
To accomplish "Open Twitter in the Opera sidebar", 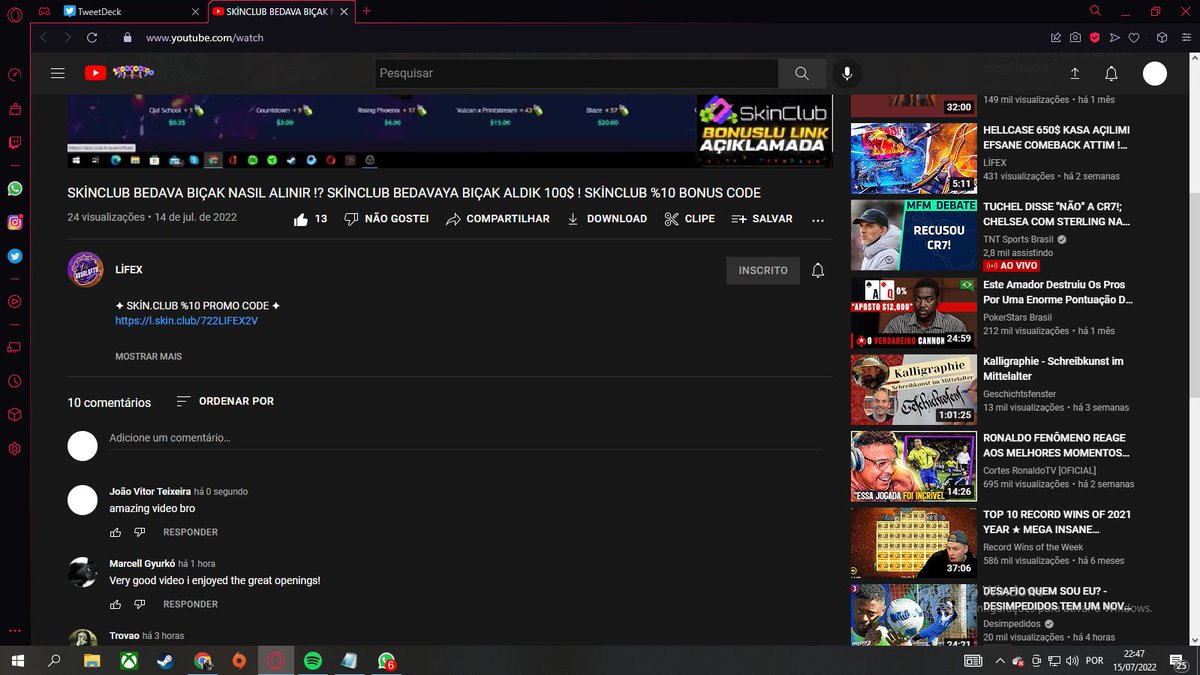I will click(14, 256).
